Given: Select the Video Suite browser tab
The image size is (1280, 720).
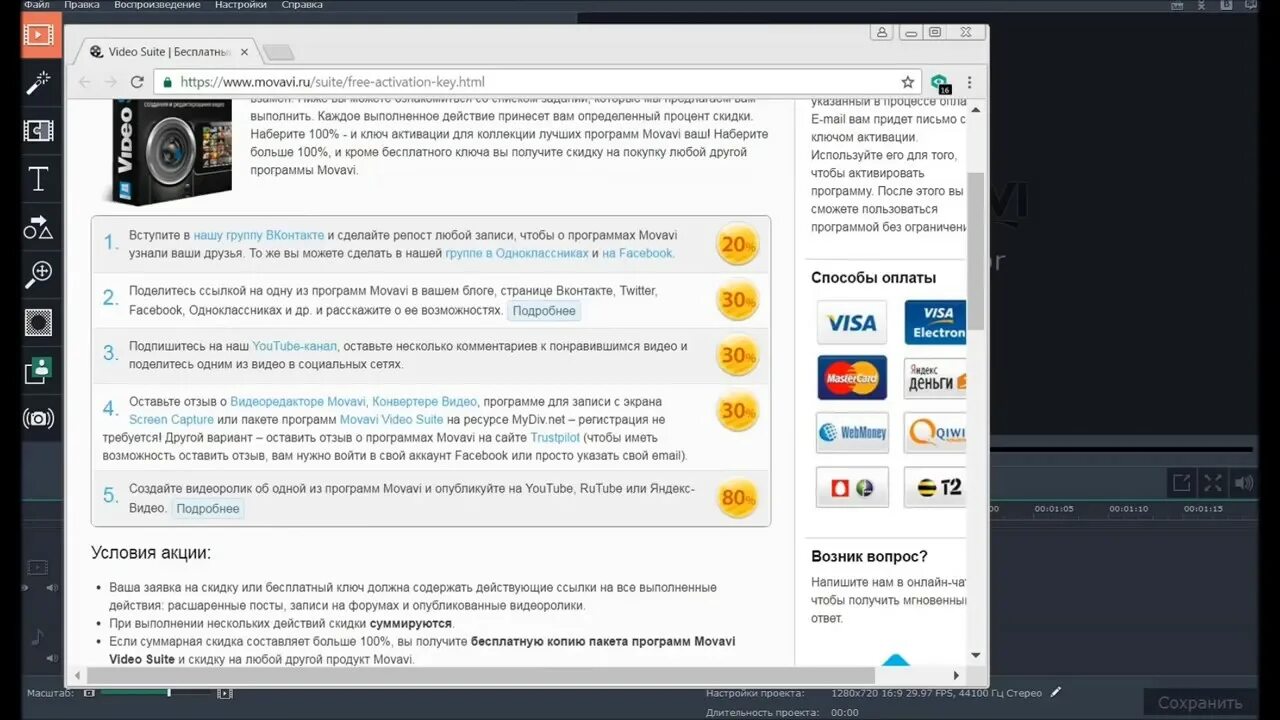Looking at the screenshot, I should coord(170,51).
